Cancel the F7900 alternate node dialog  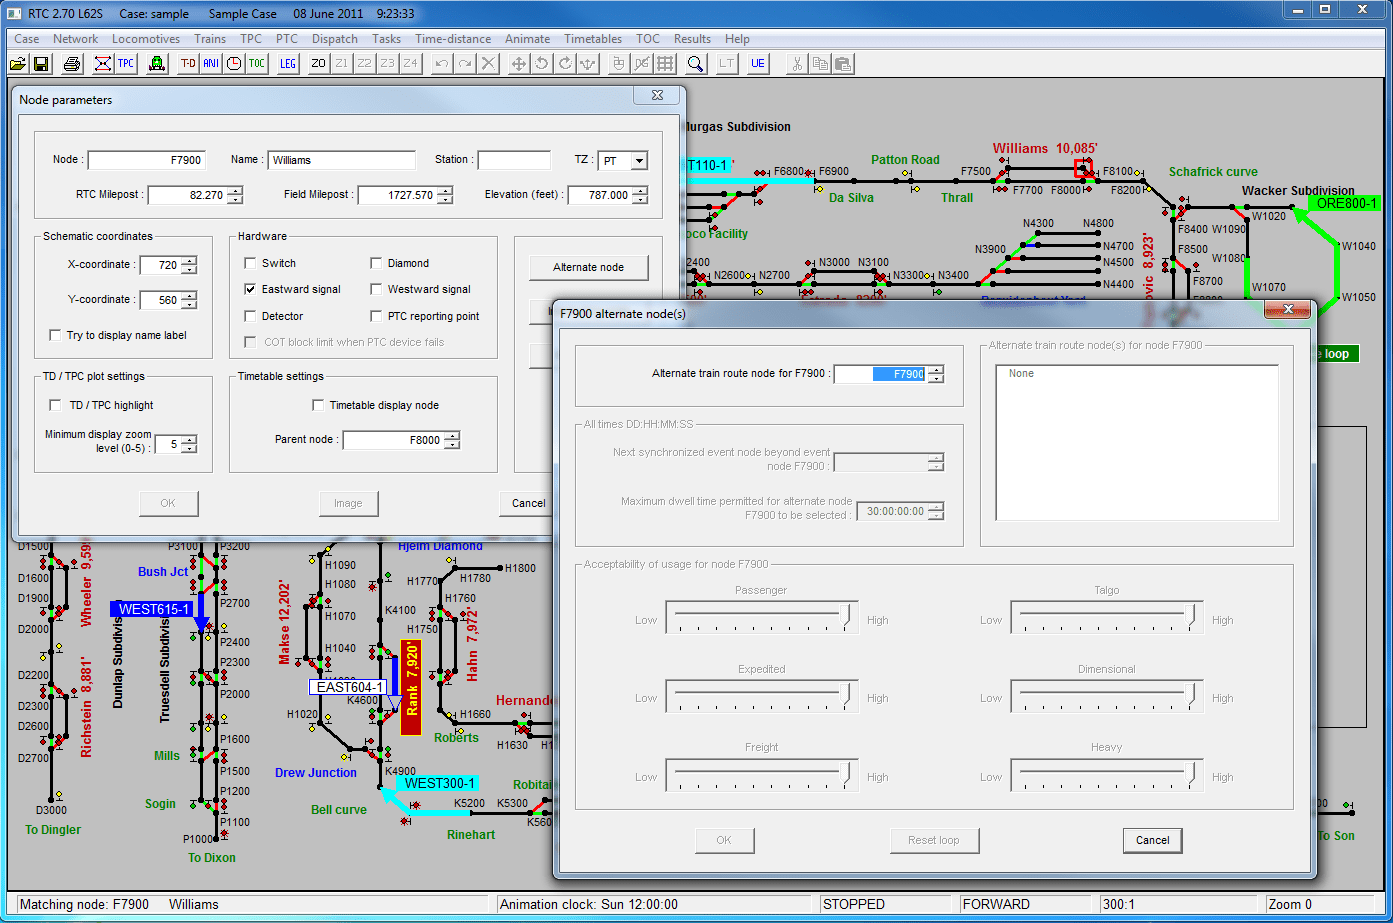[1152, 840]
